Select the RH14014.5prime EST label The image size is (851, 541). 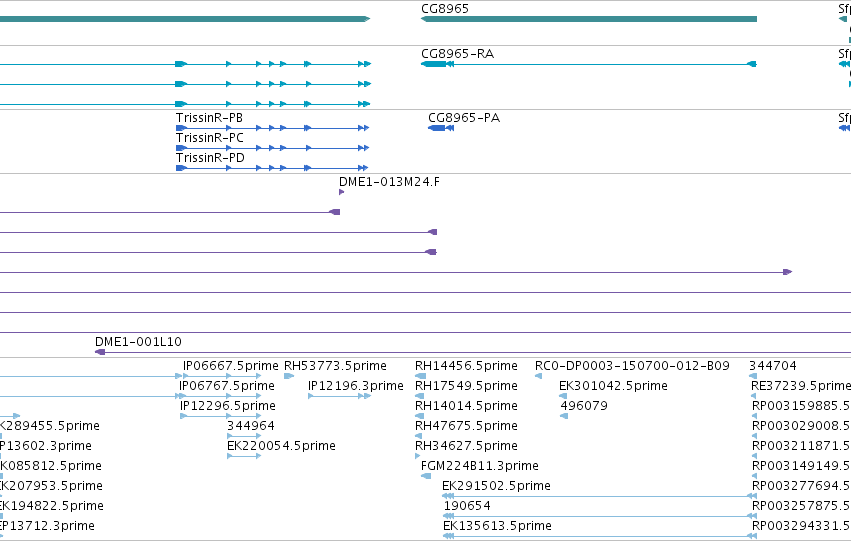[x=466, y=406]
